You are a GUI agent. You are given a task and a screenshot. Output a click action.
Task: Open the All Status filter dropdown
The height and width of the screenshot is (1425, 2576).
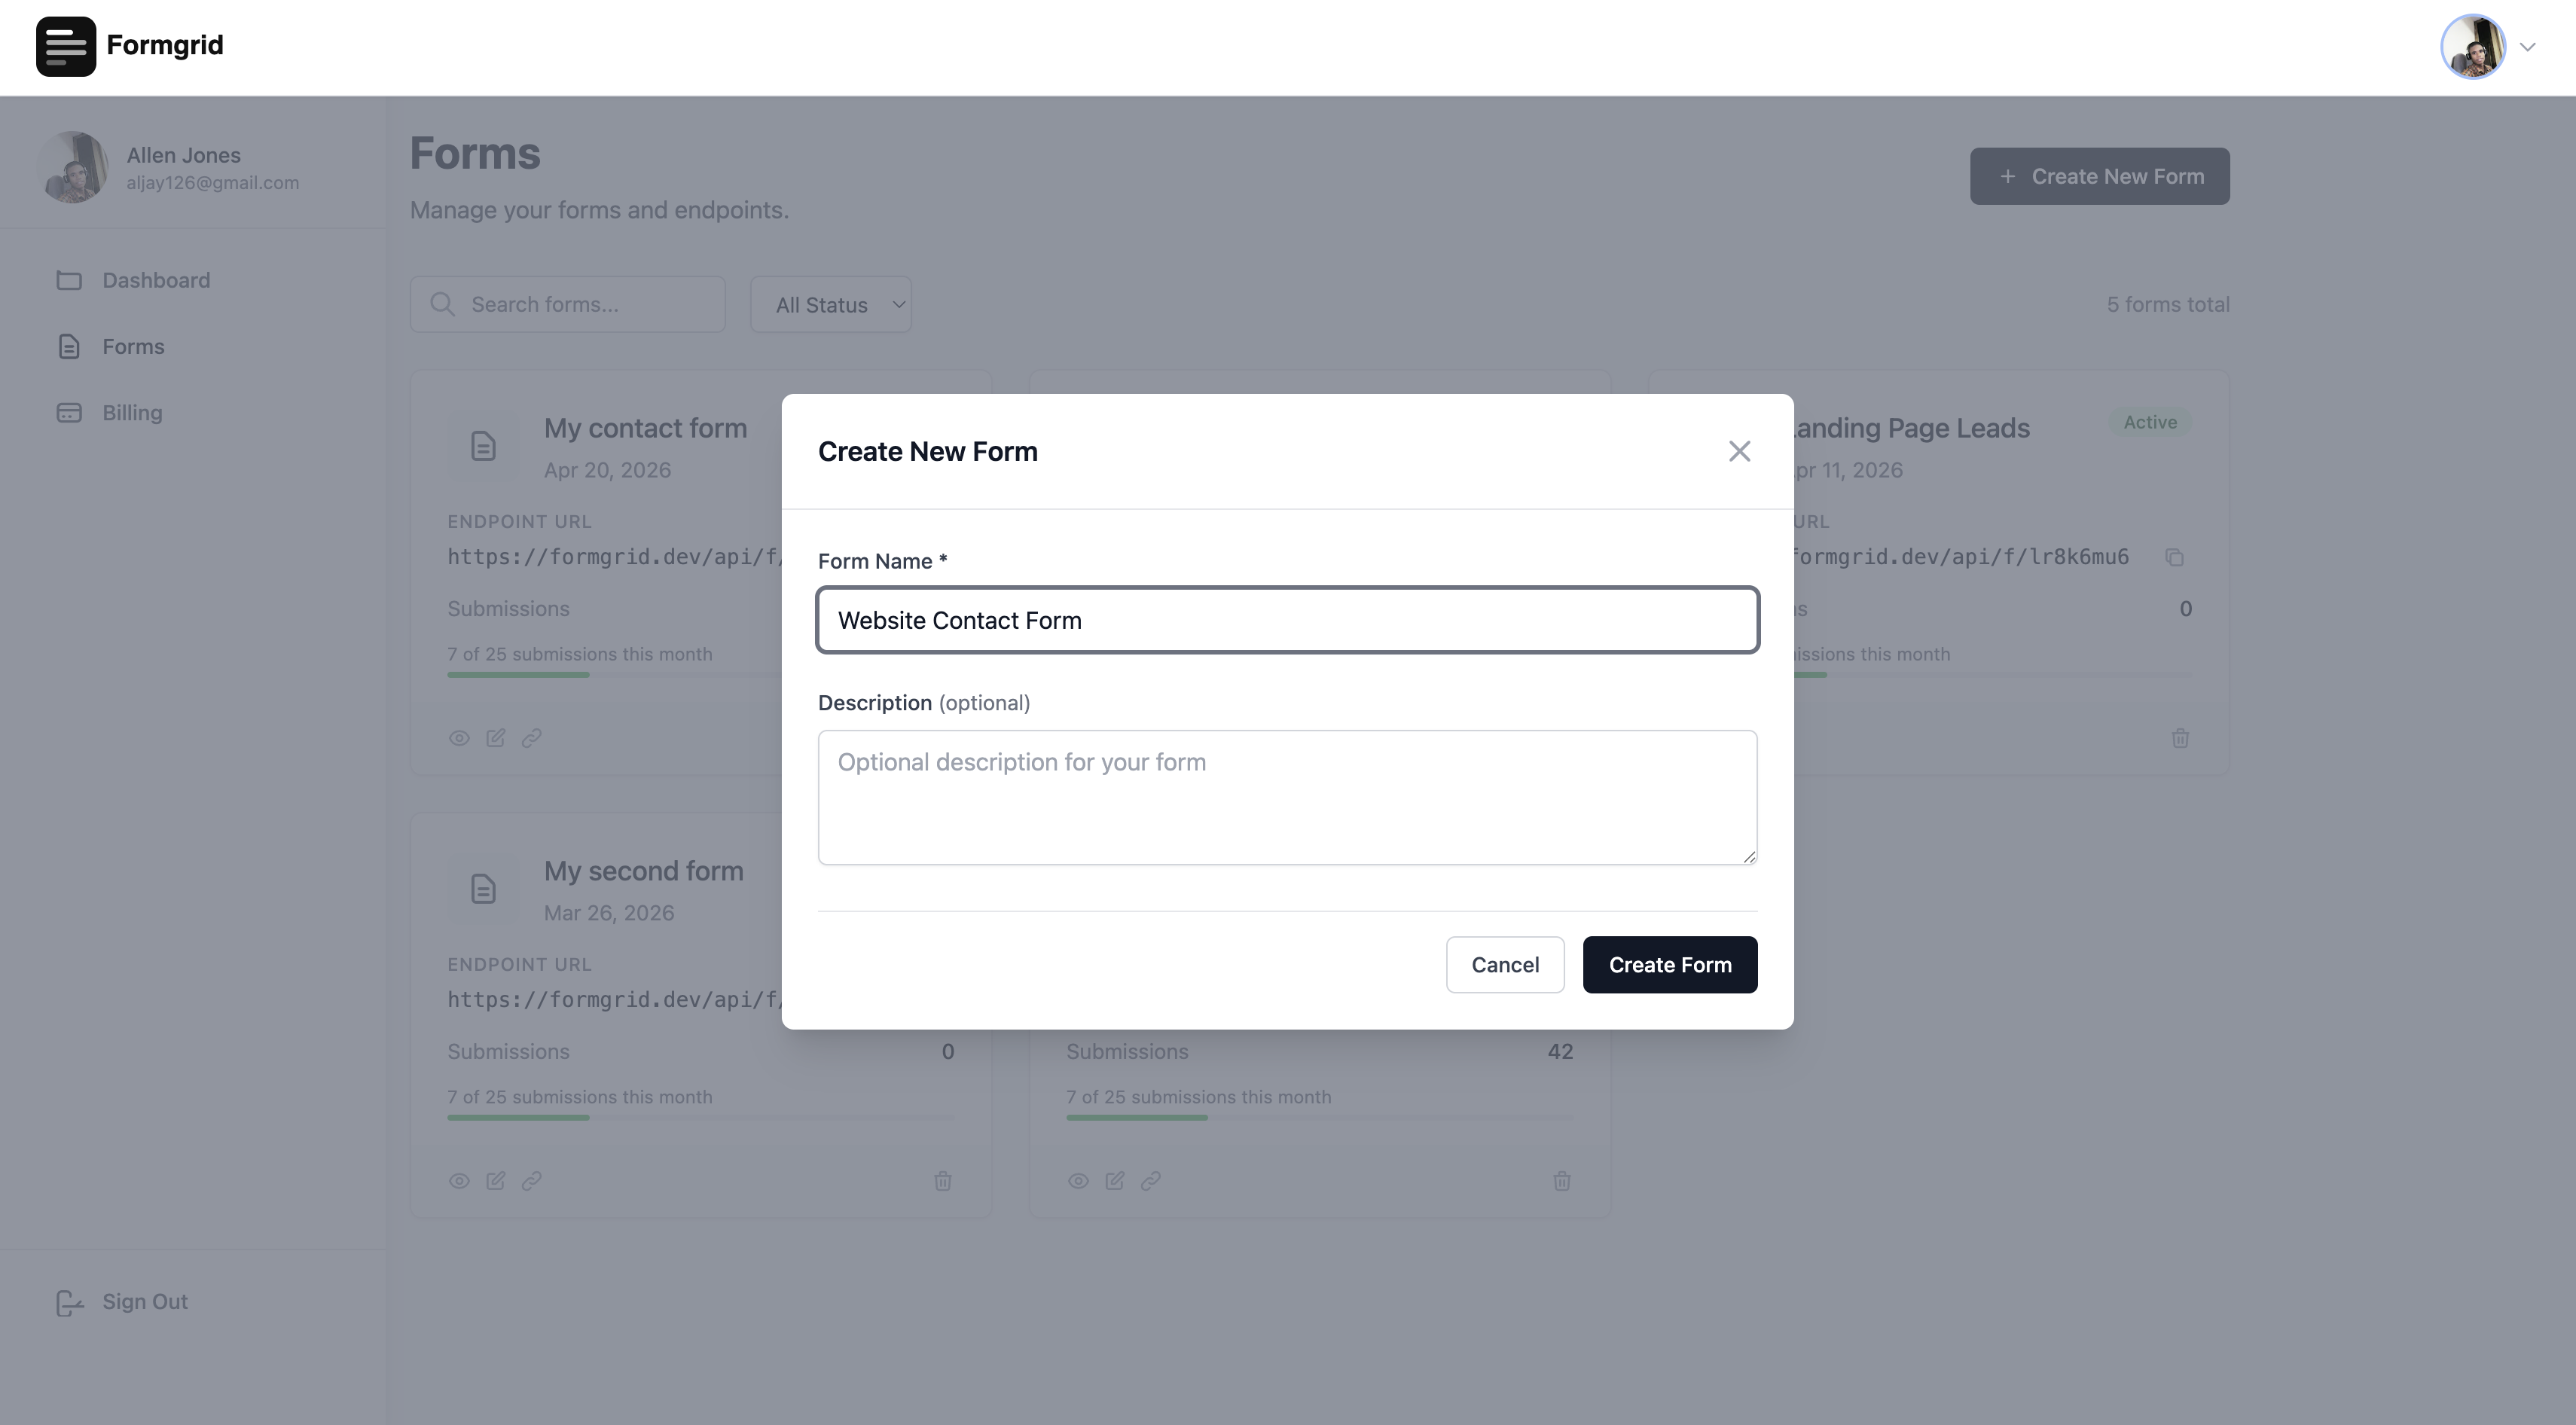(830, 304)
